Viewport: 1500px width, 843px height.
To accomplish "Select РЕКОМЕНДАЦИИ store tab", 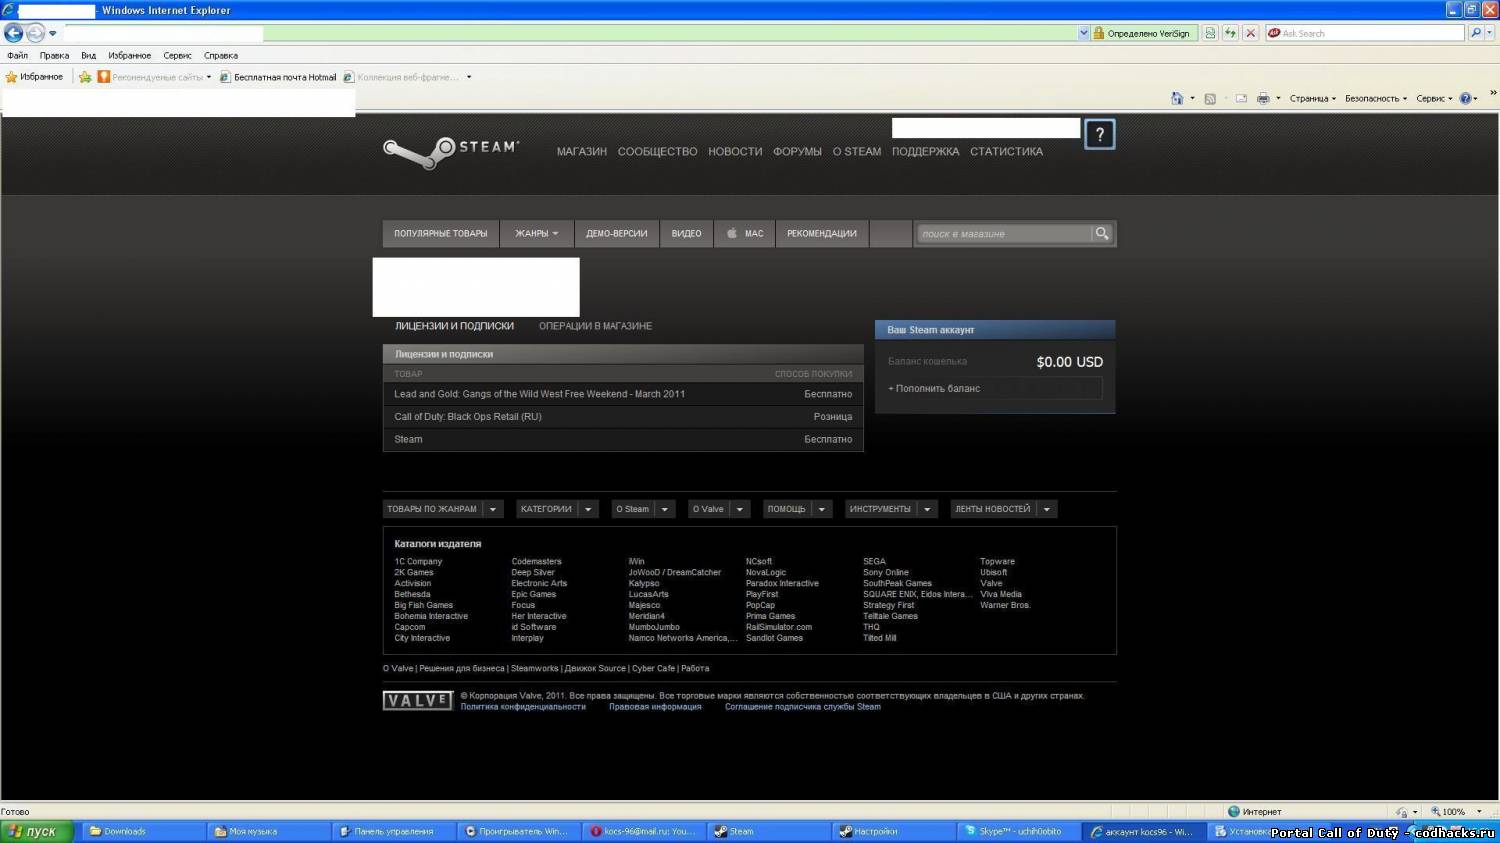I will coord(821,234).
